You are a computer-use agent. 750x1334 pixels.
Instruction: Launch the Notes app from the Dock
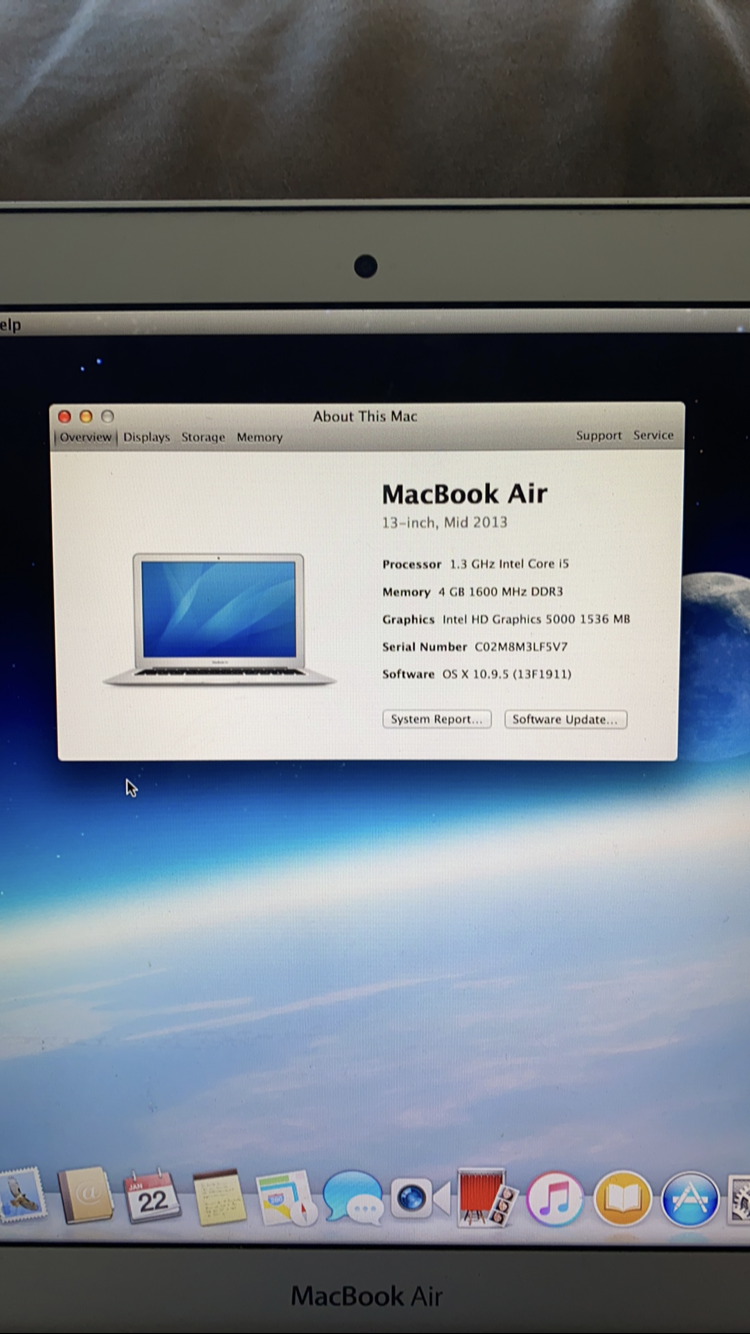pos(219,1197)
